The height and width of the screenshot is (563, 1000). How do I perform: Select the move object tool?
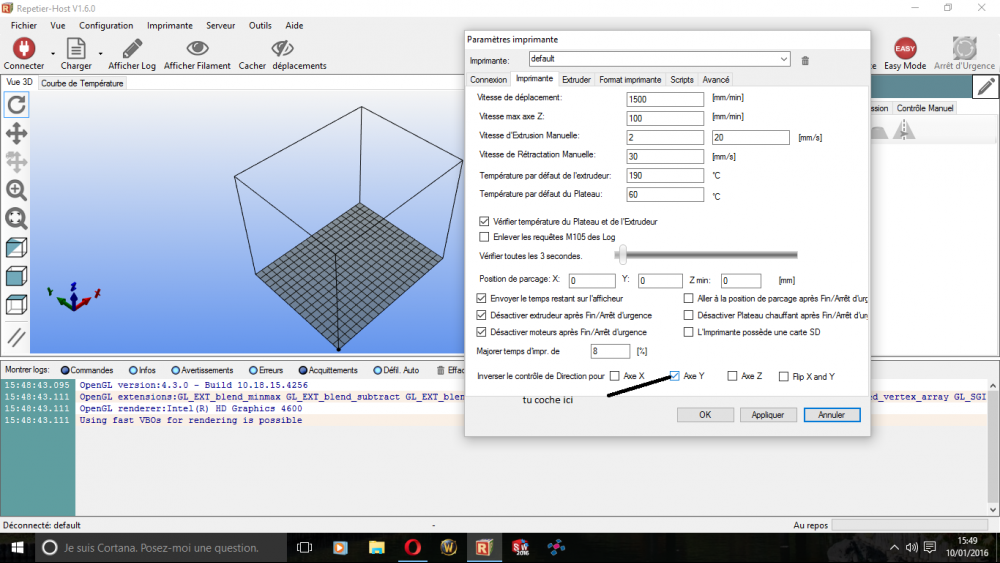pyautogui.click(x=17, y=162)
